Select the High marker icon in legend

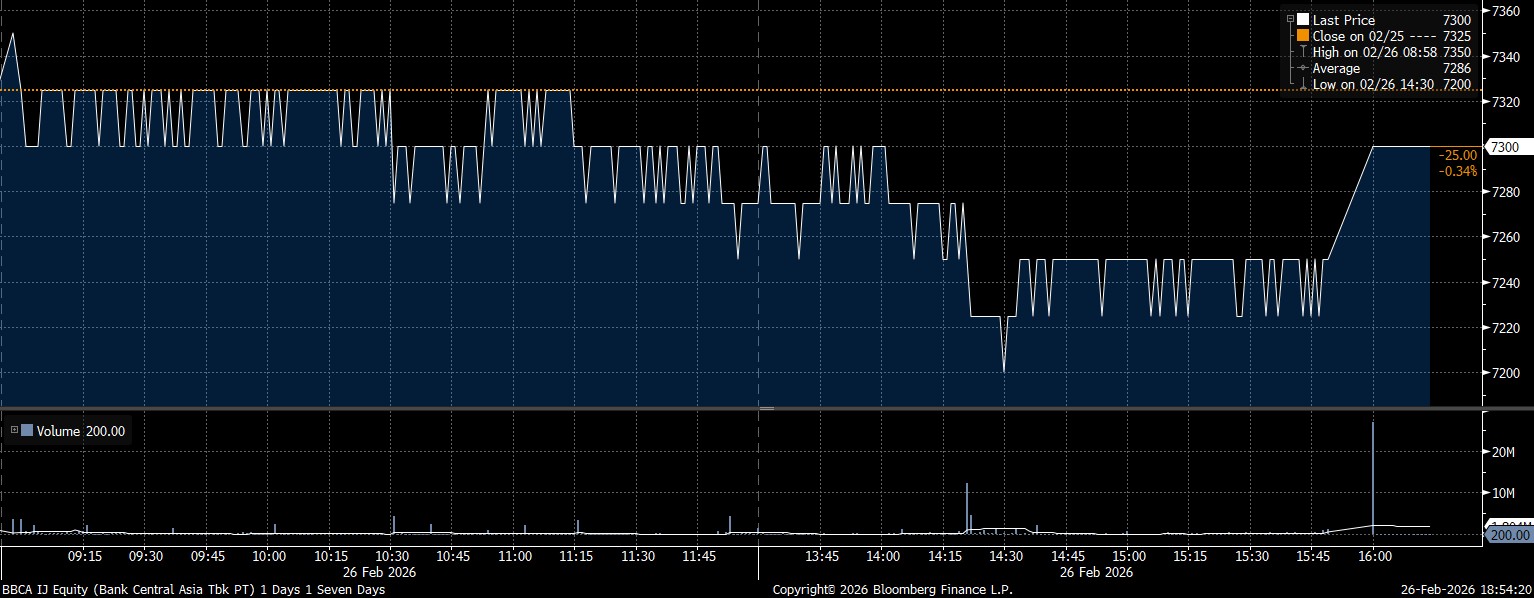(x=1302, y=52)
